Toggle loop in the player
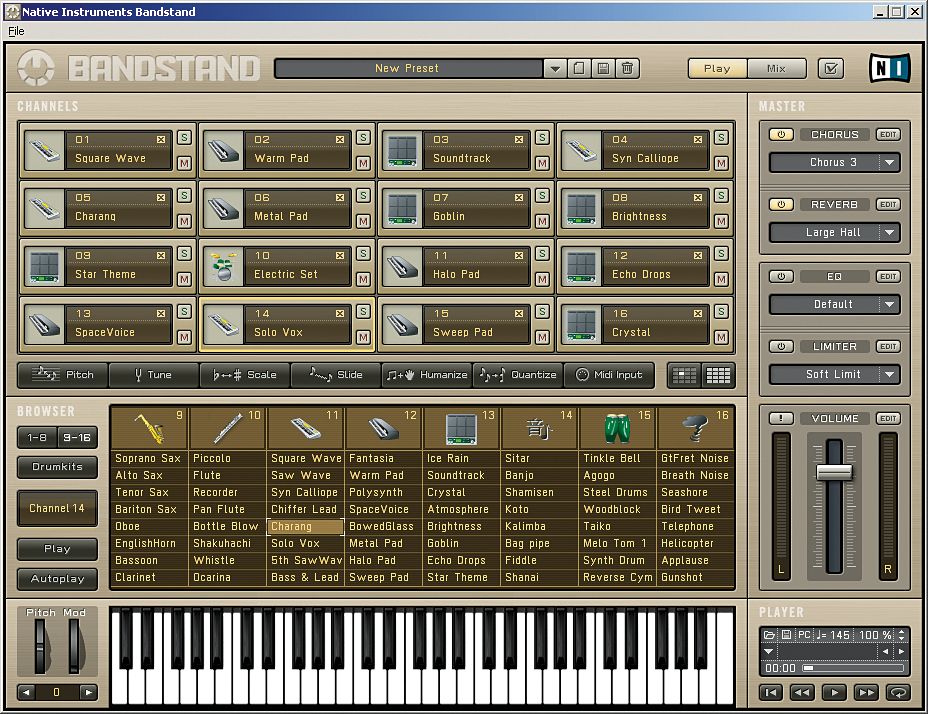This screenshot has height=714, width=928. (x=898, y=692)
